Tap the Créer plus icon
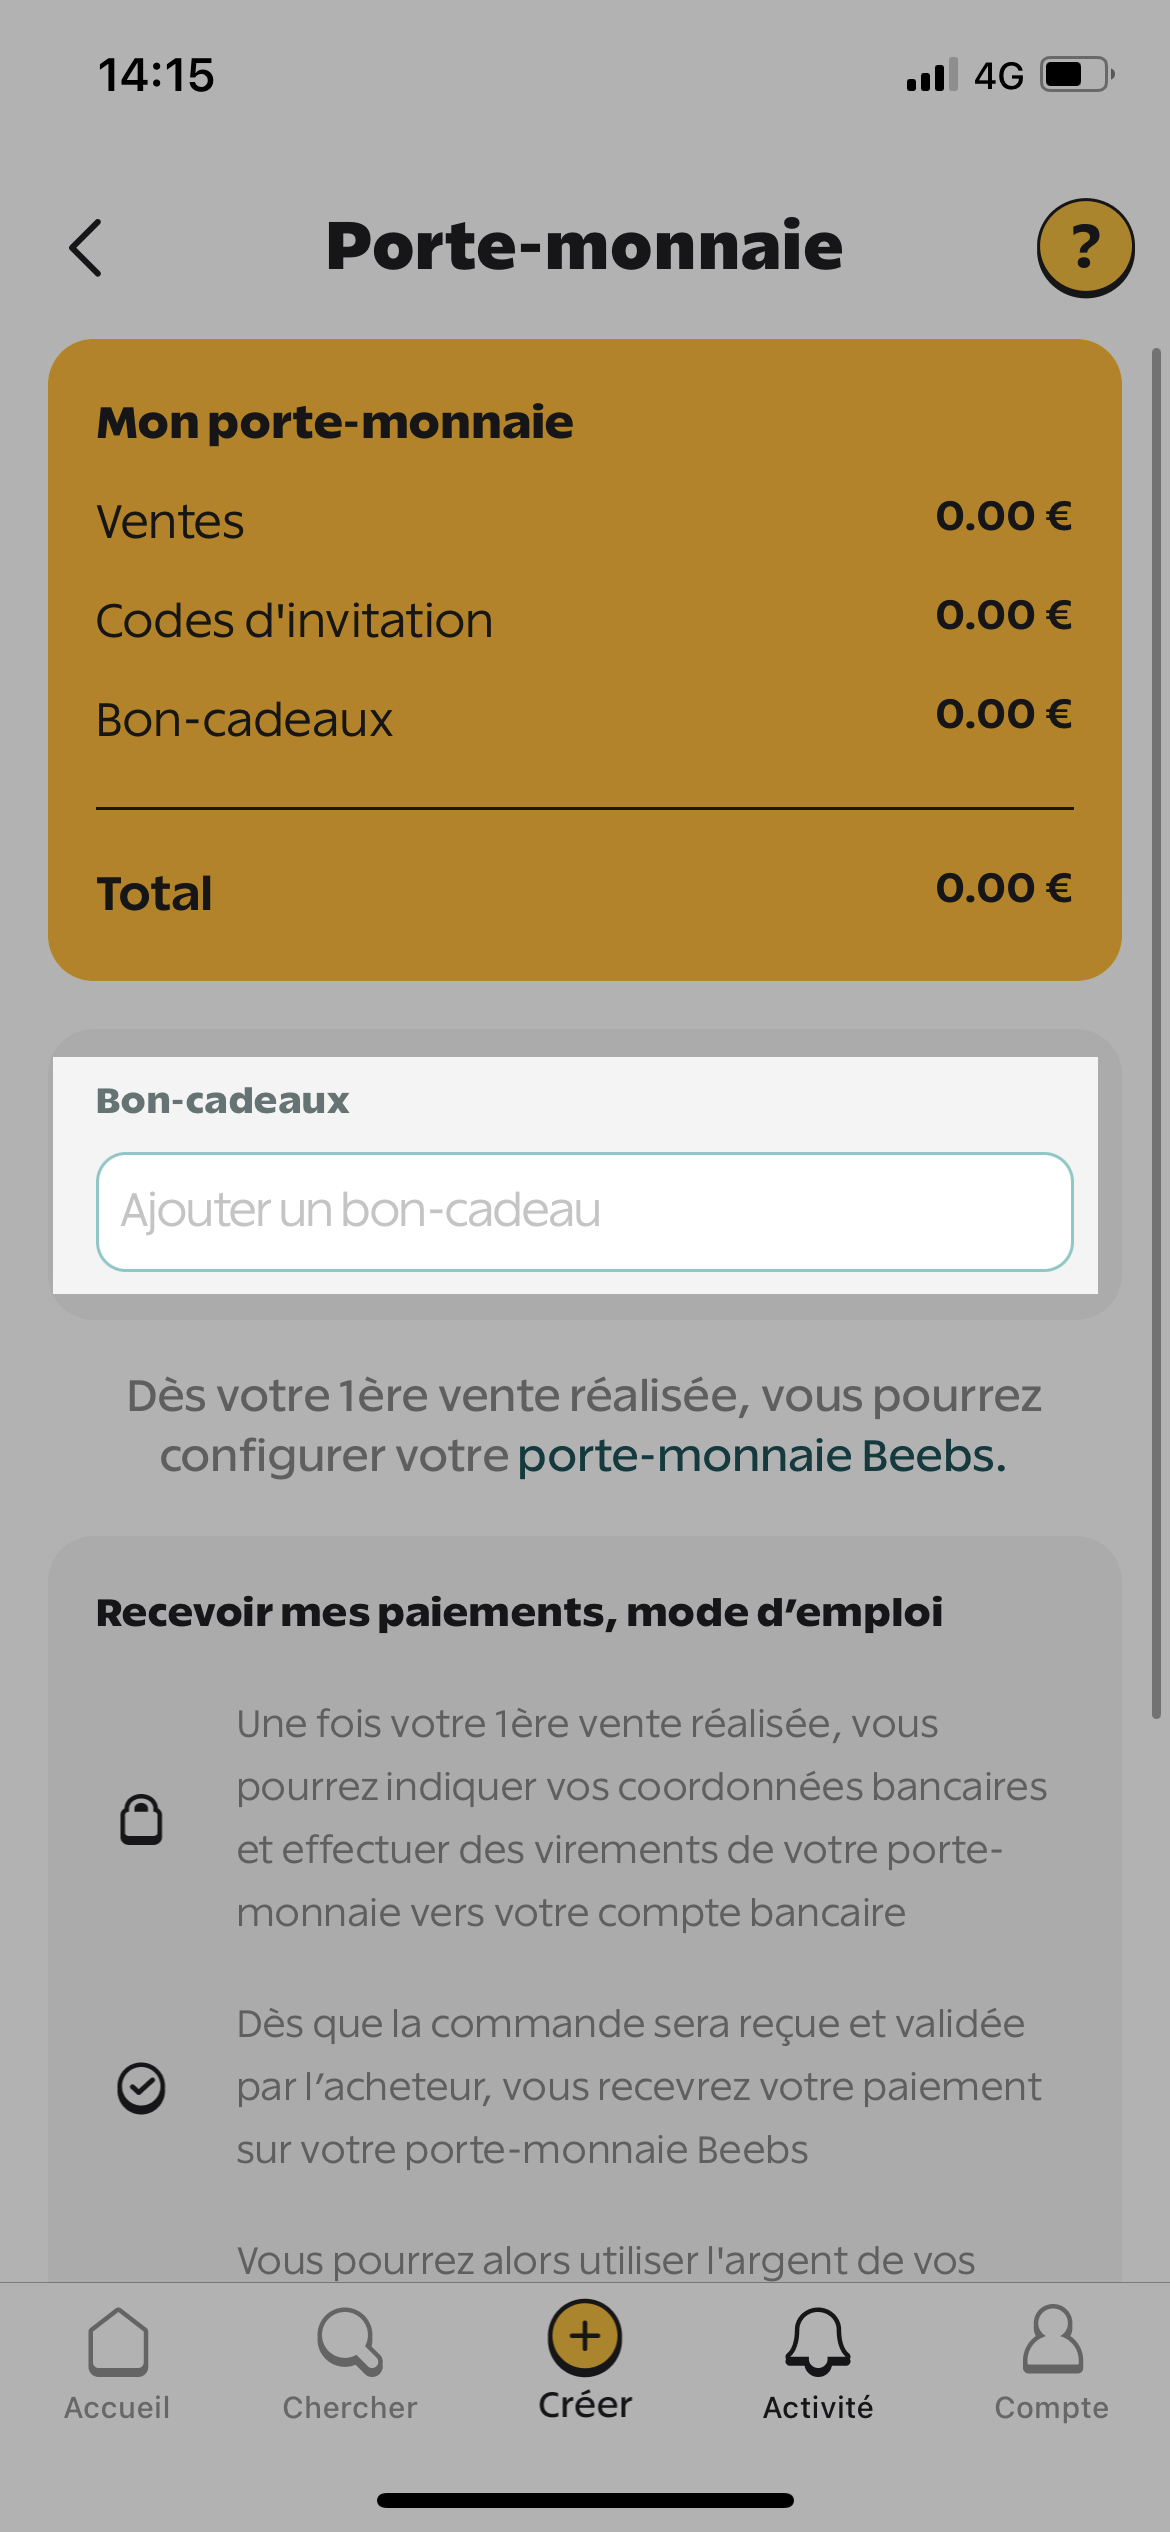1170x2532 pixels. coord(585,2338)
